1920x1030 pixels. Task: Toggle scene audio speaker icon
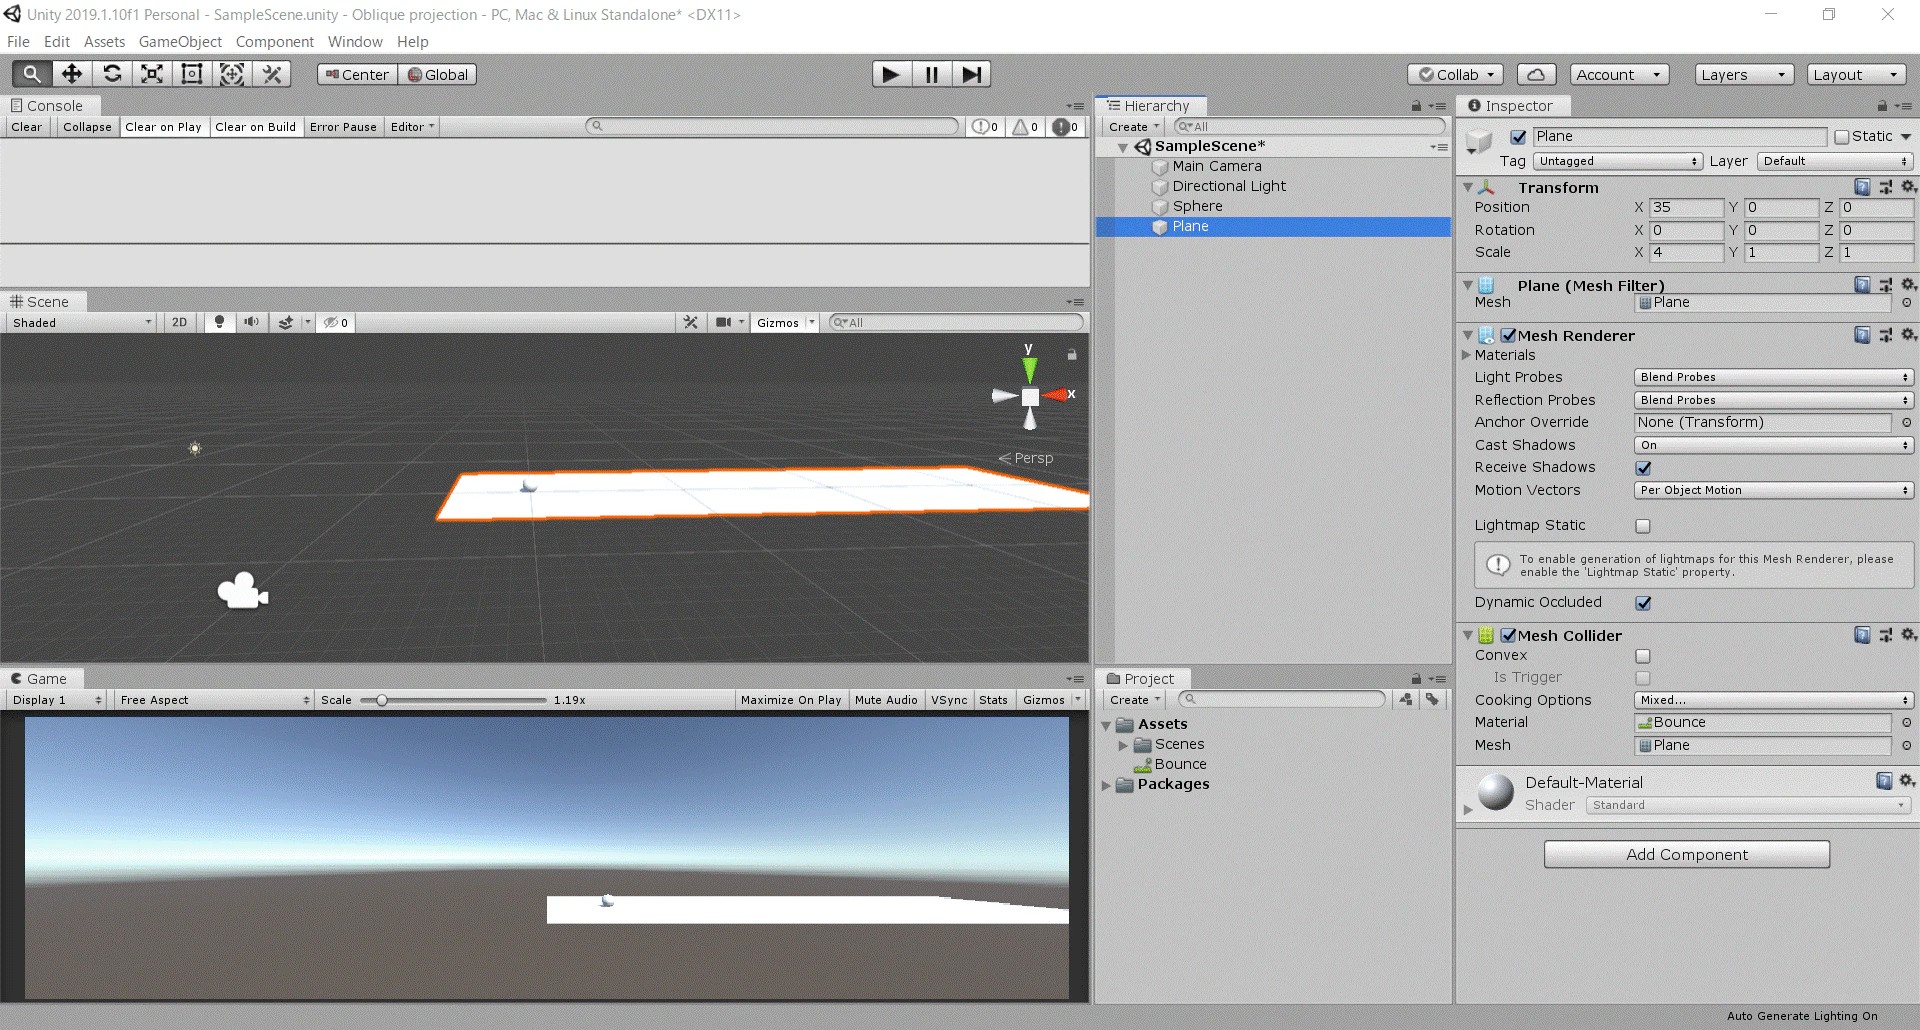(251, 322)
